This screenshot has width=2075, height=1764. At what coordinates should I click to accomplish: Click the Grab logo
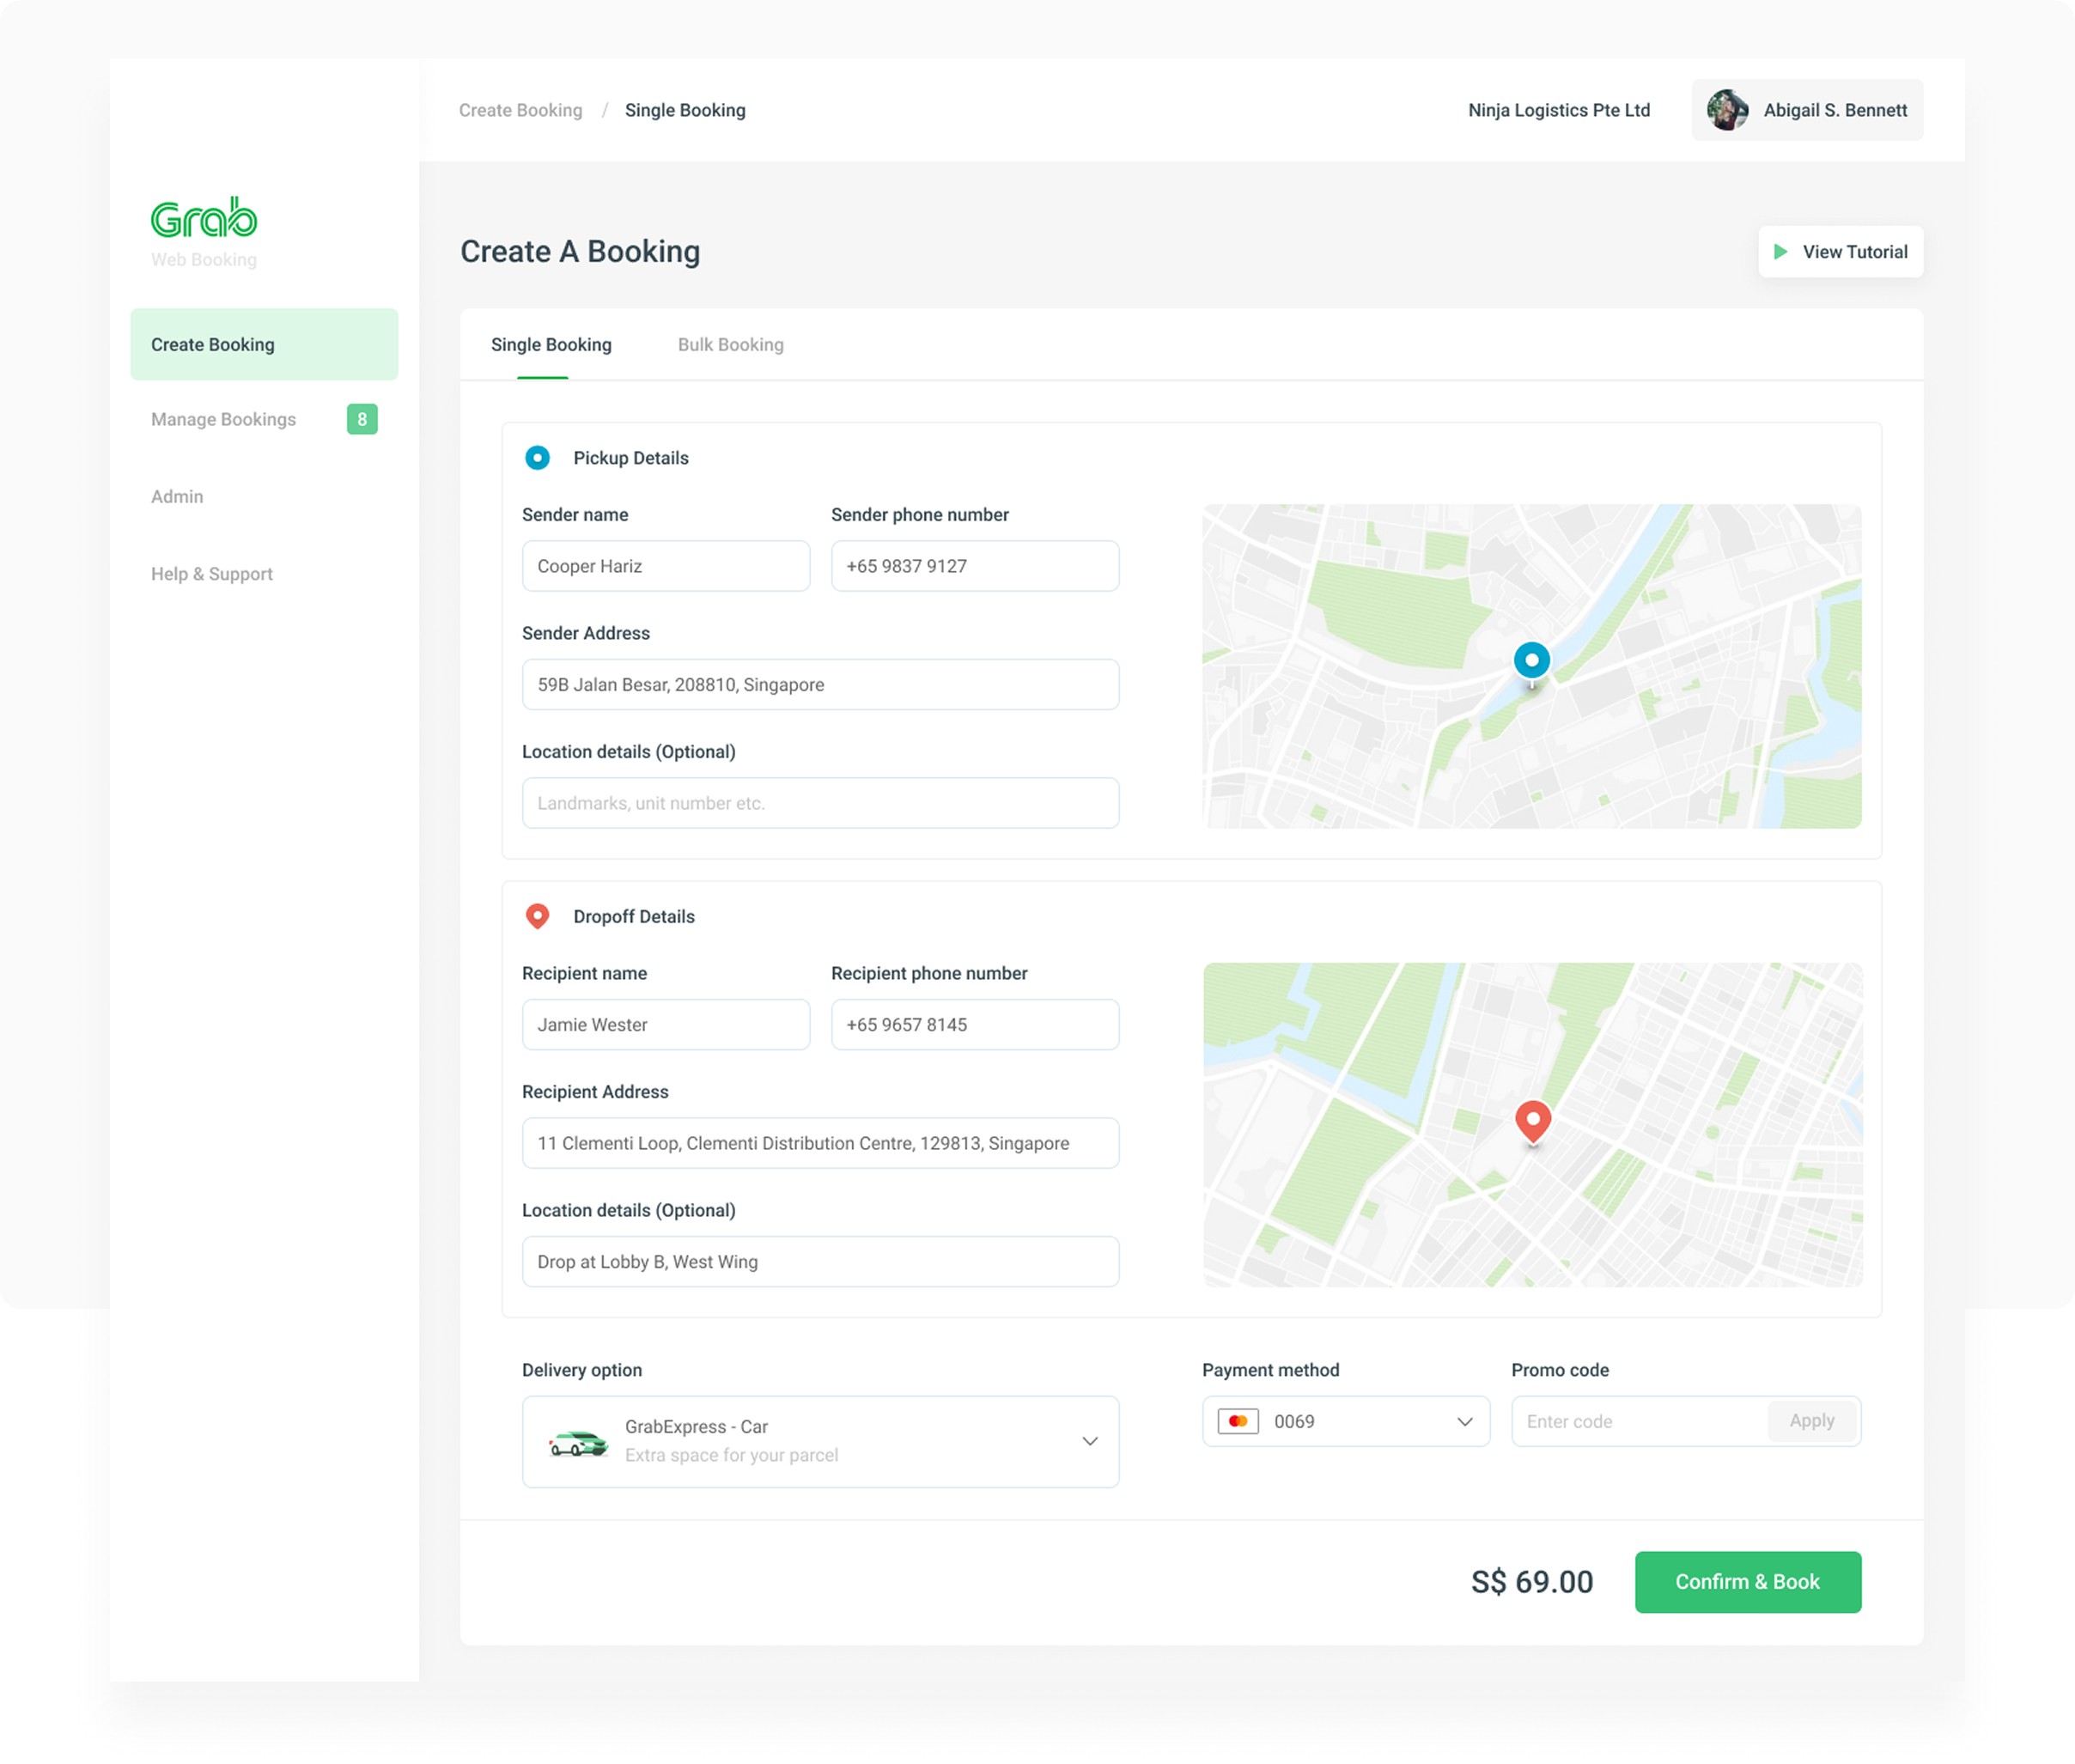click(x=204, y=218)
